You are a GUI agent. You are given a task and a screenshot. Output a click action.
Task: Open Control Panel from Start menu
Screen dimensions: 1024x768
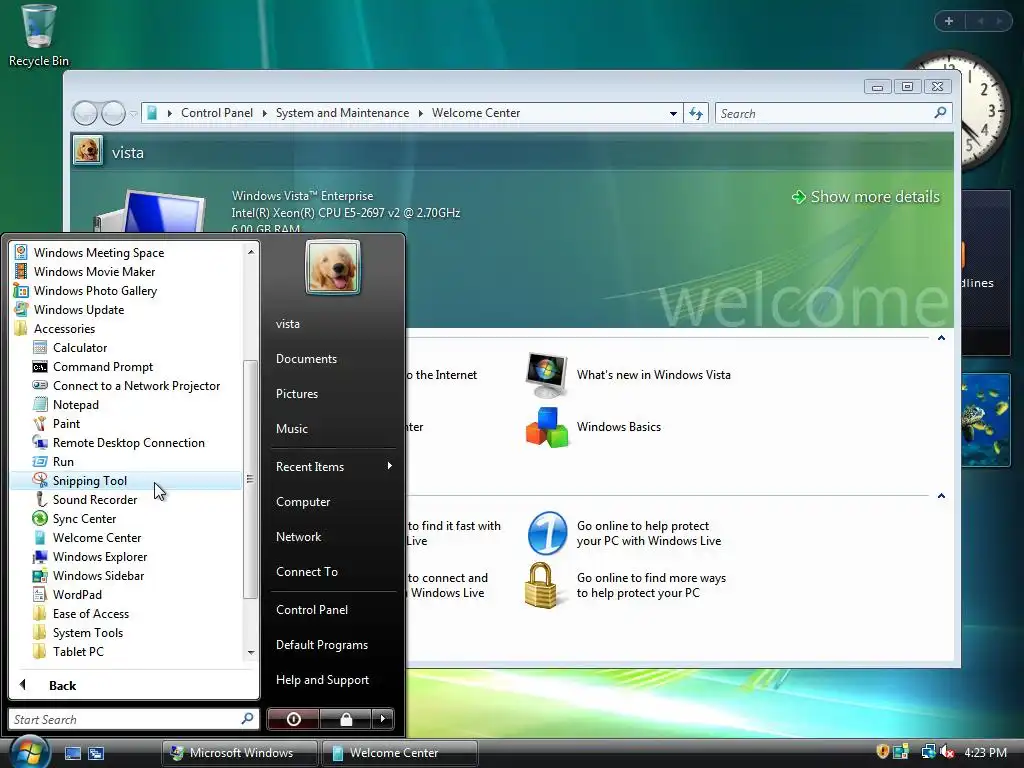point(312,609)
